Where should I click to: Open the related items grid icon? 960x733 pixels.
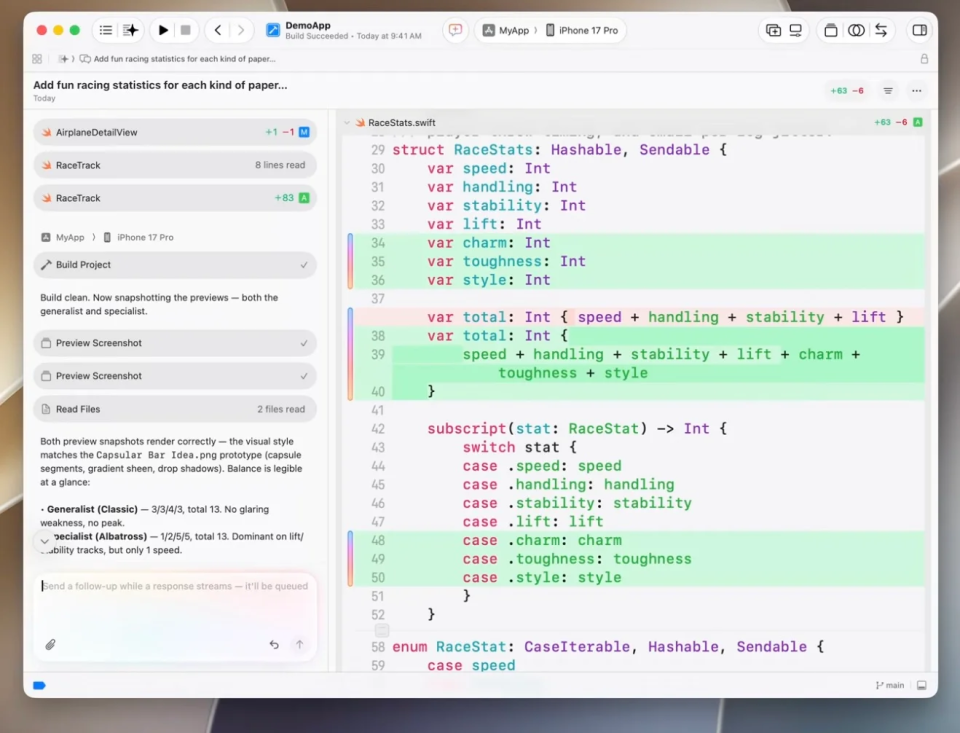37,59
